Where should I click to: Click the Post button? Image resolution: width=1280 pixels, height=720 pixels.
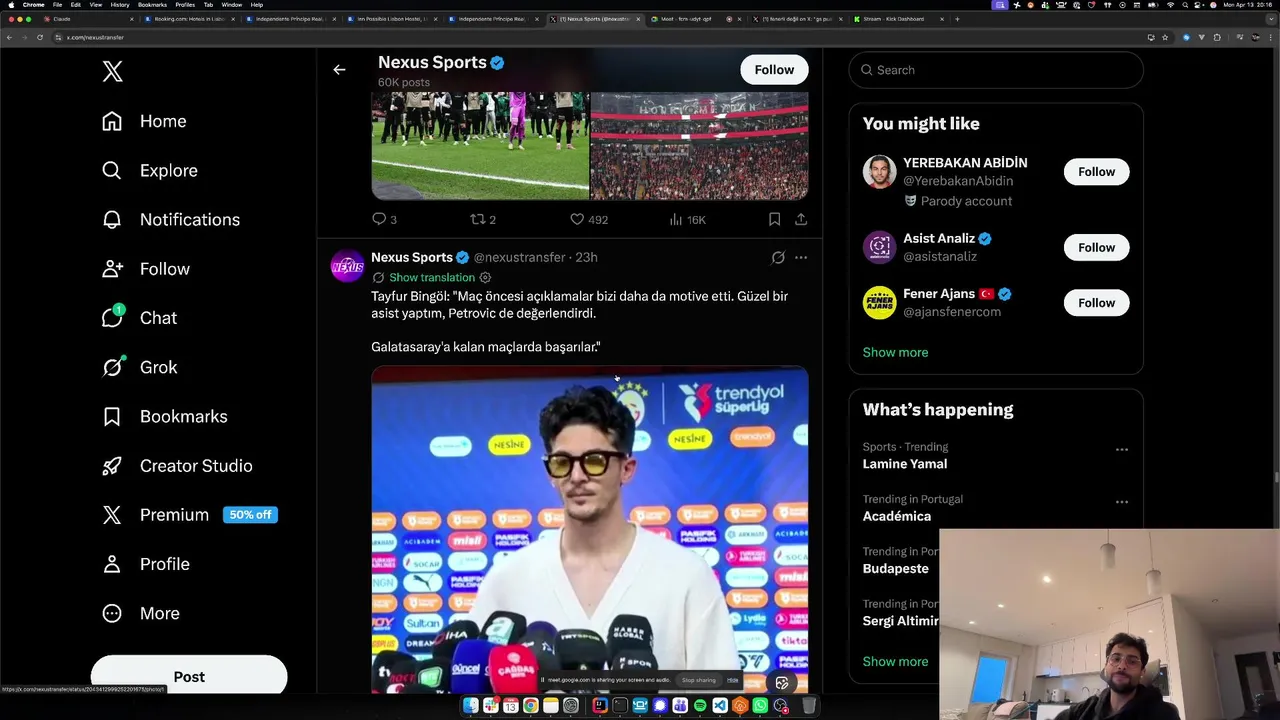click(x=189, y=677)
